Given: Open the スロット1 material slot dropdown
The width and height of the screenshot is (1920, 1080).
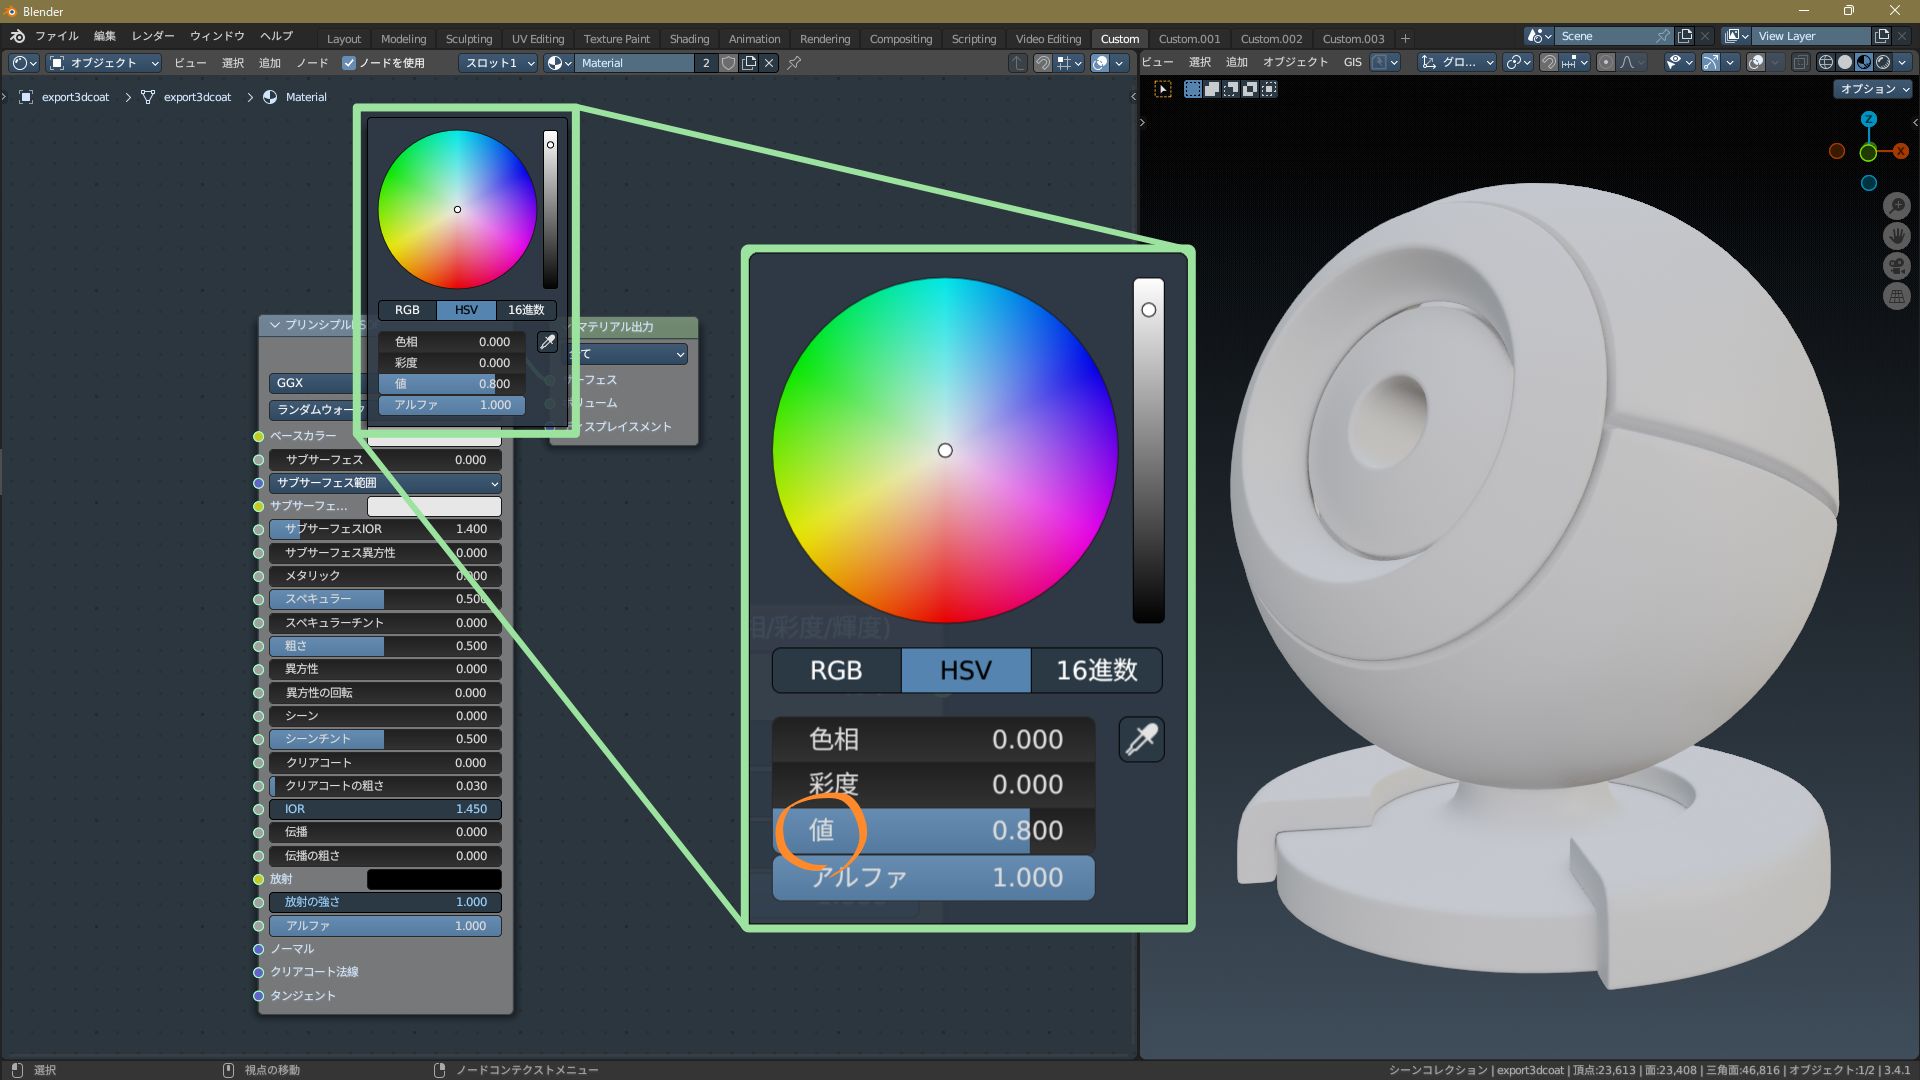Looking at the screenshot, I should [498, 63].
